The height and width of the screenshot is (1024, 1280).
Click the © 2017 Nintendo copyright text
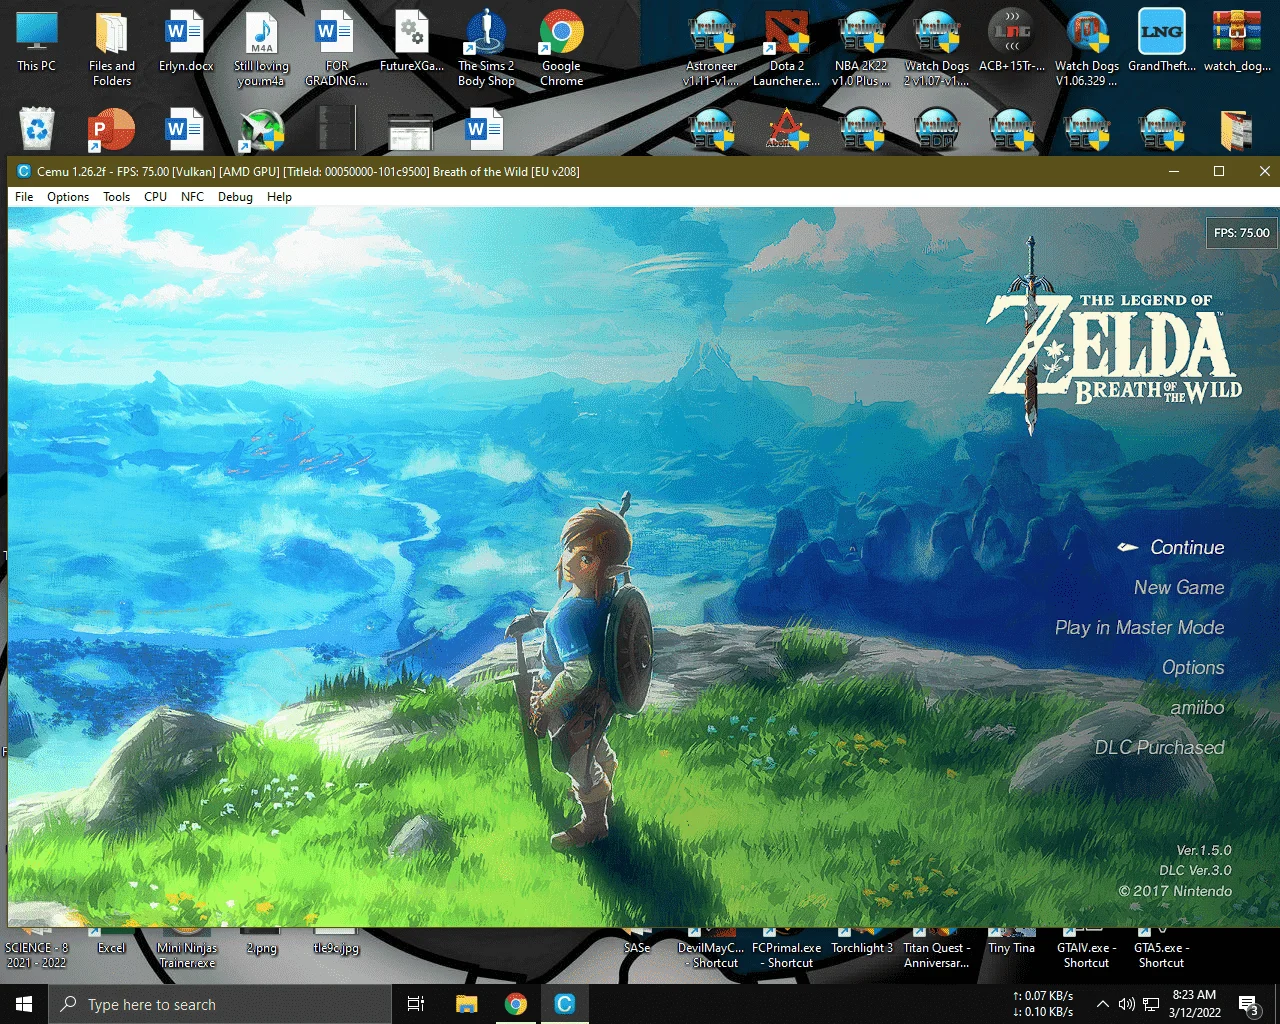point(1176,891)
